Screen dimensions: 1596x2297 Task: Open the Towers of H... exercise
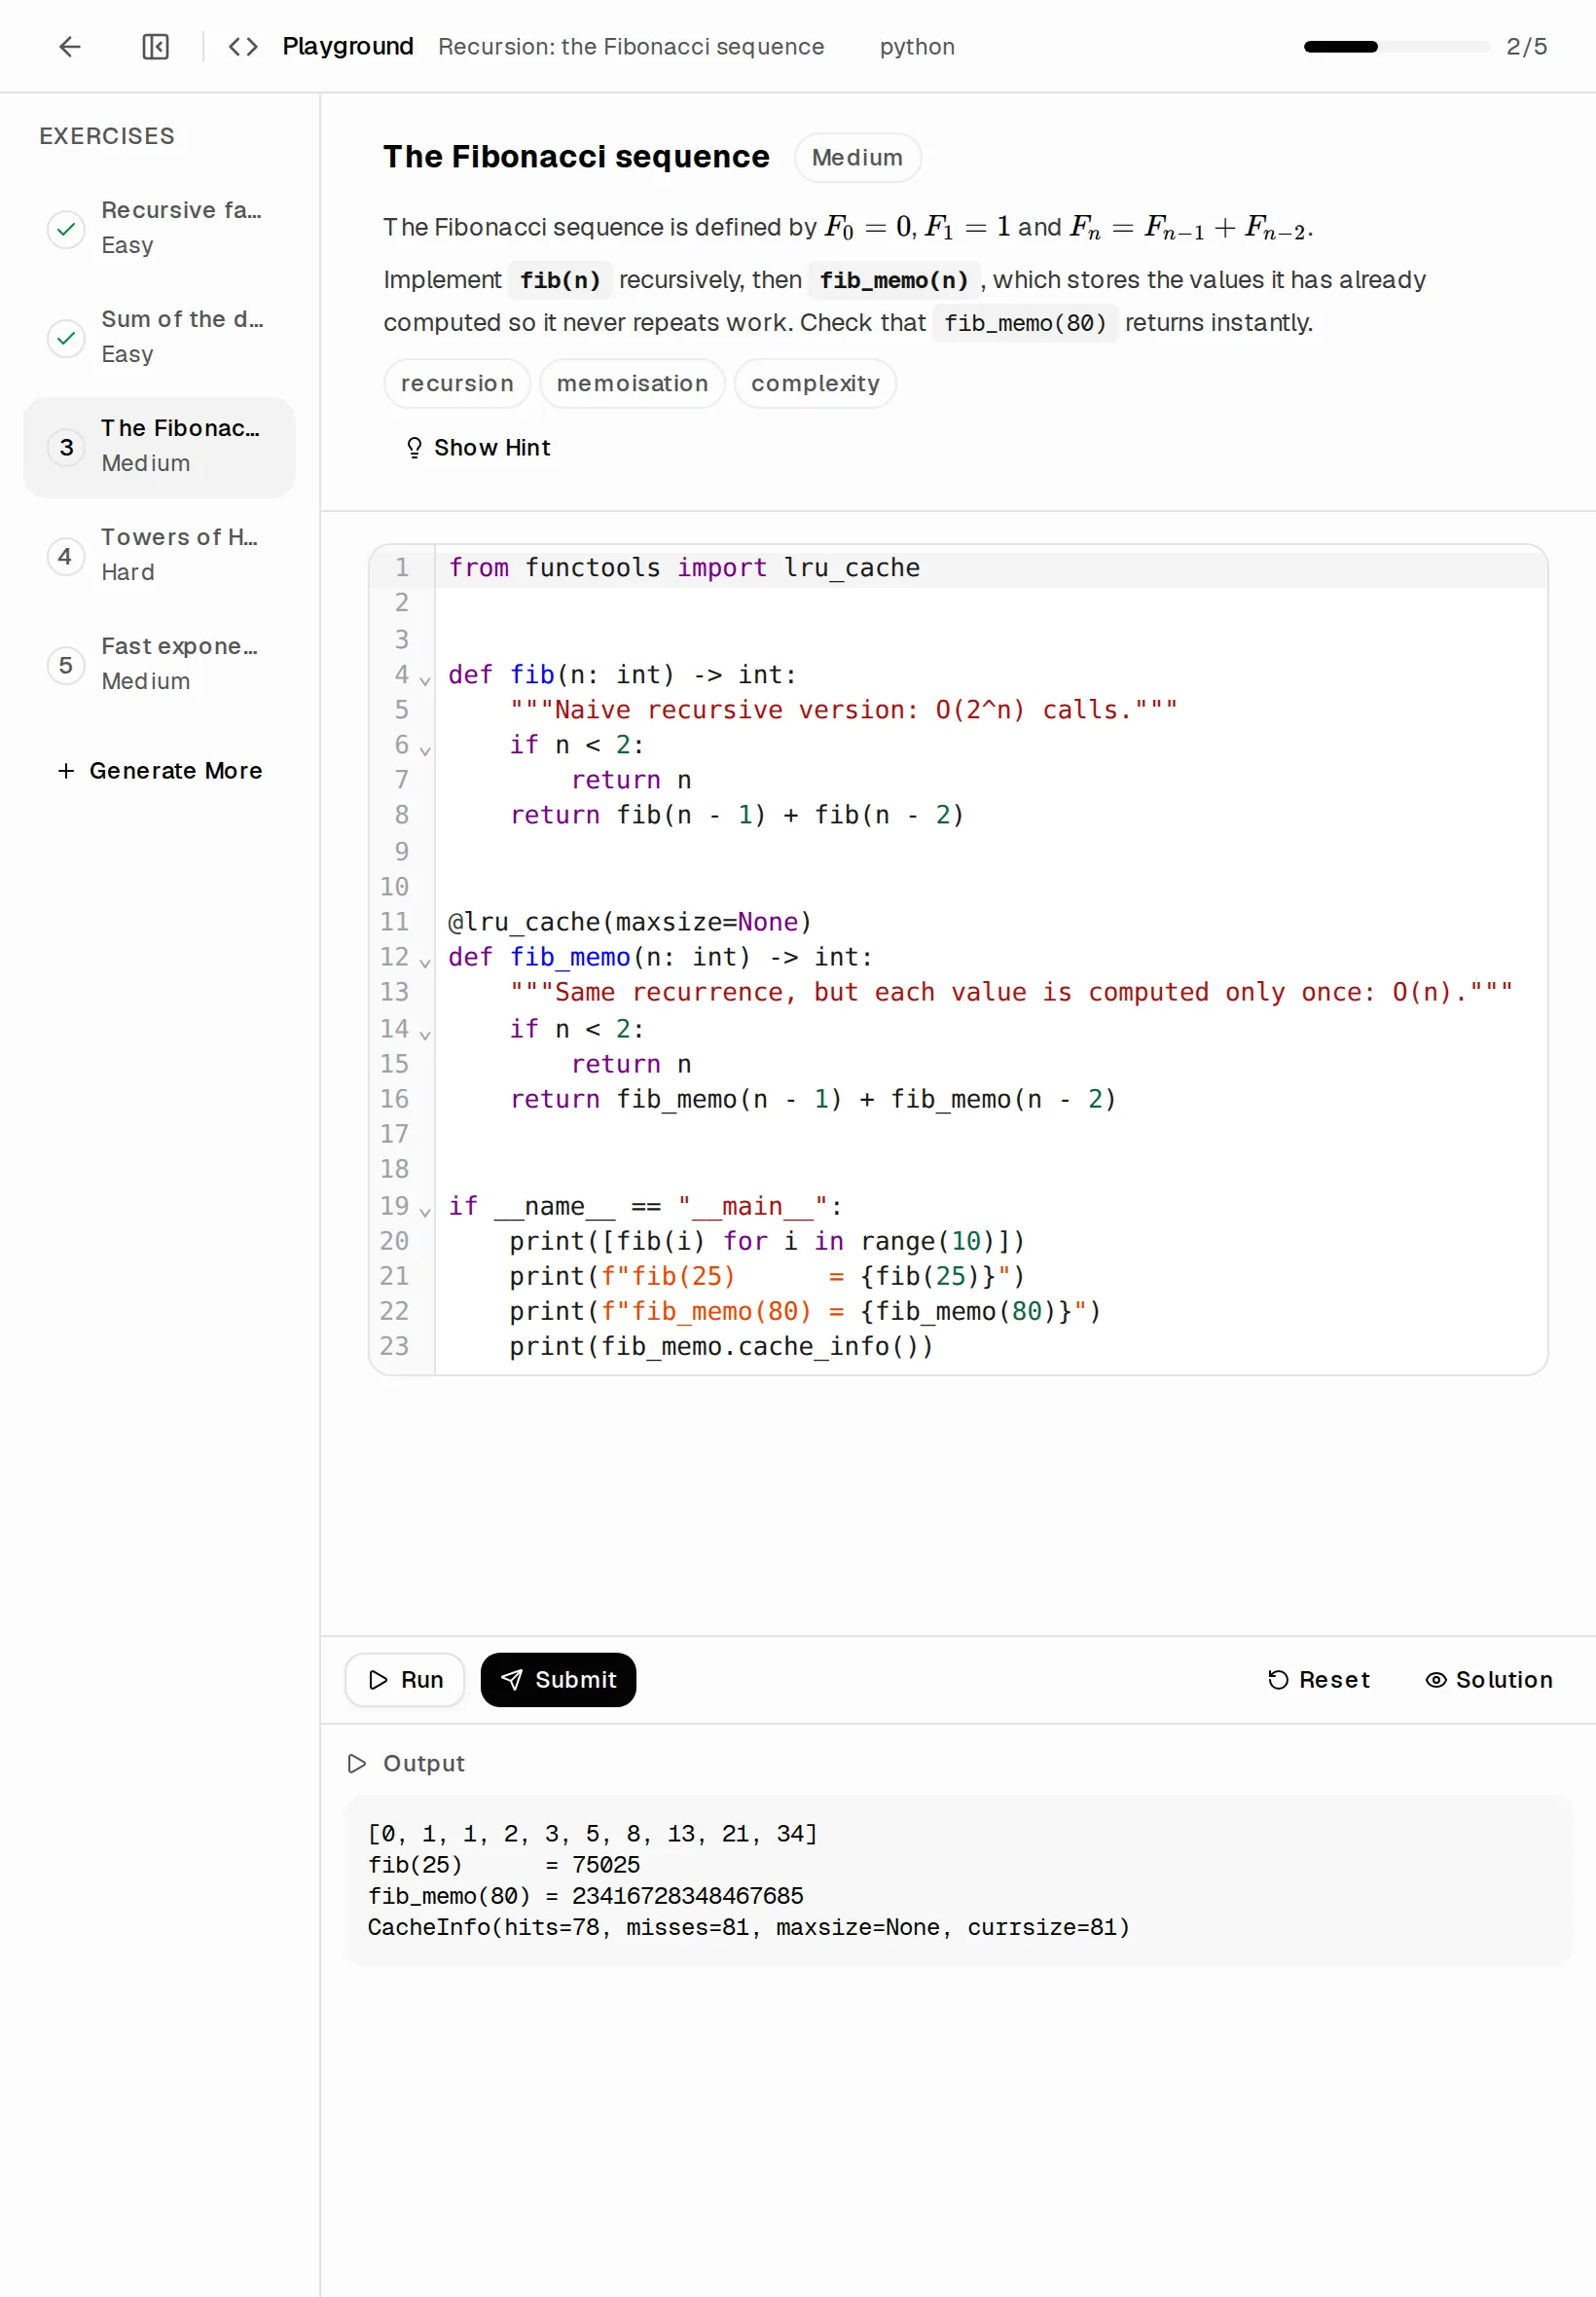point(160,556)
